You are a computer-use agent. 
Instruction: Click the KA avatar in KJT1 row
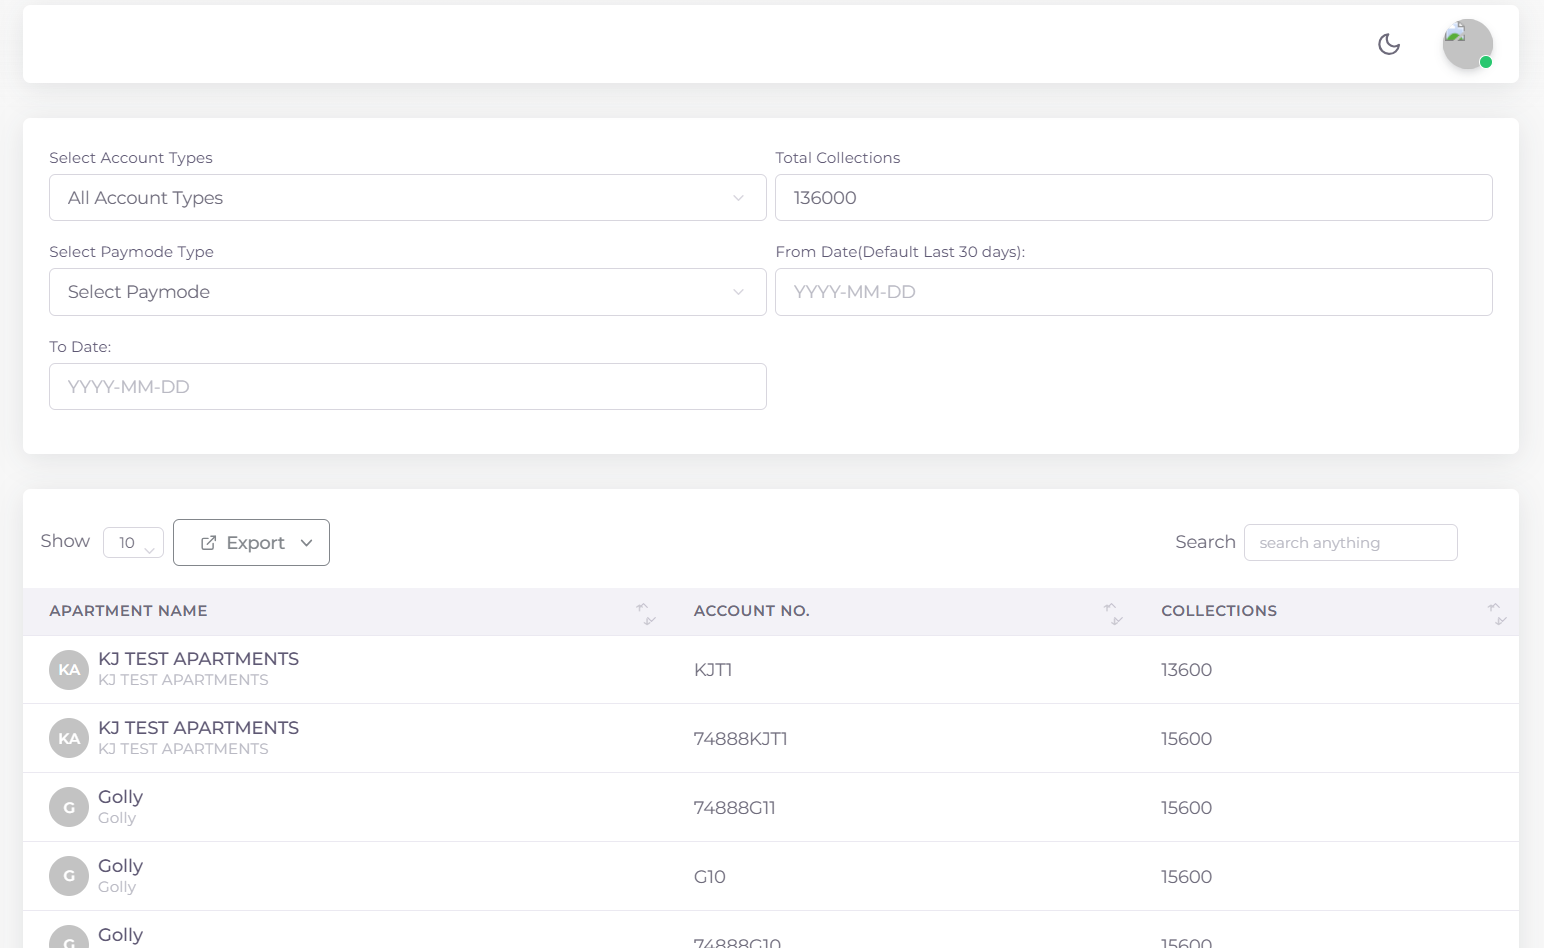pyautogui.click(x=69, y=670)
